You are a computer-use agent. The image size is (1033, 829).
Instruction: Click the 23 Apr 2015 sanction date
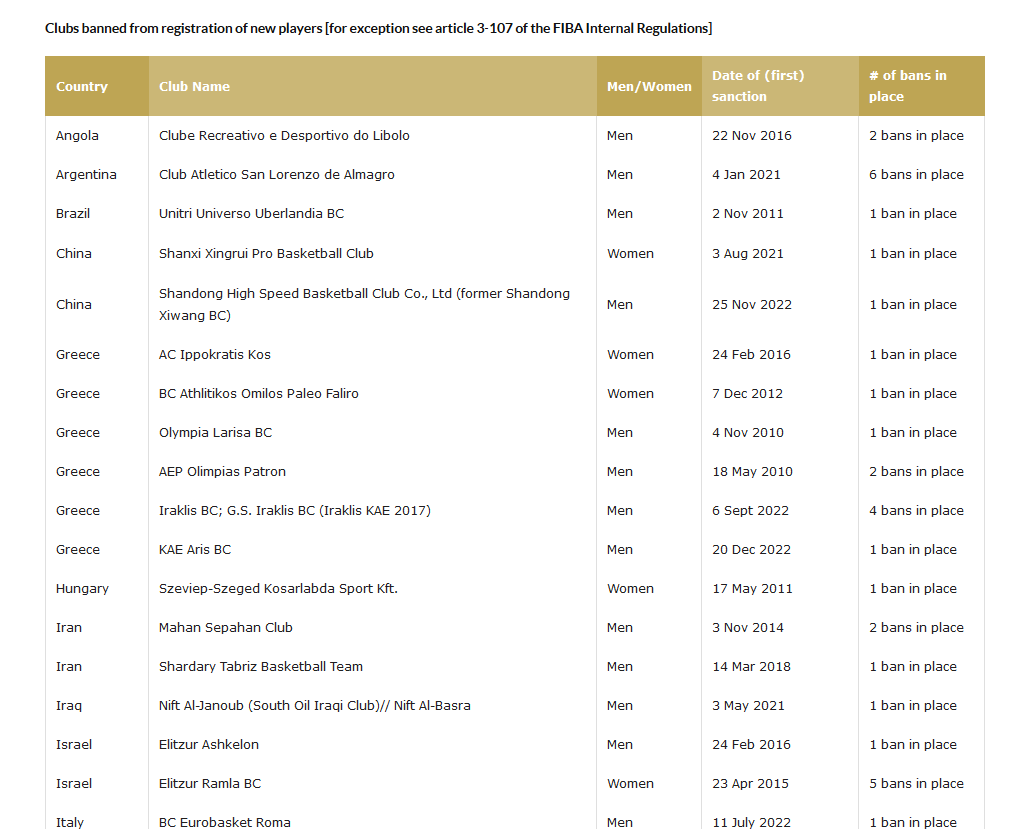[750, 784]
